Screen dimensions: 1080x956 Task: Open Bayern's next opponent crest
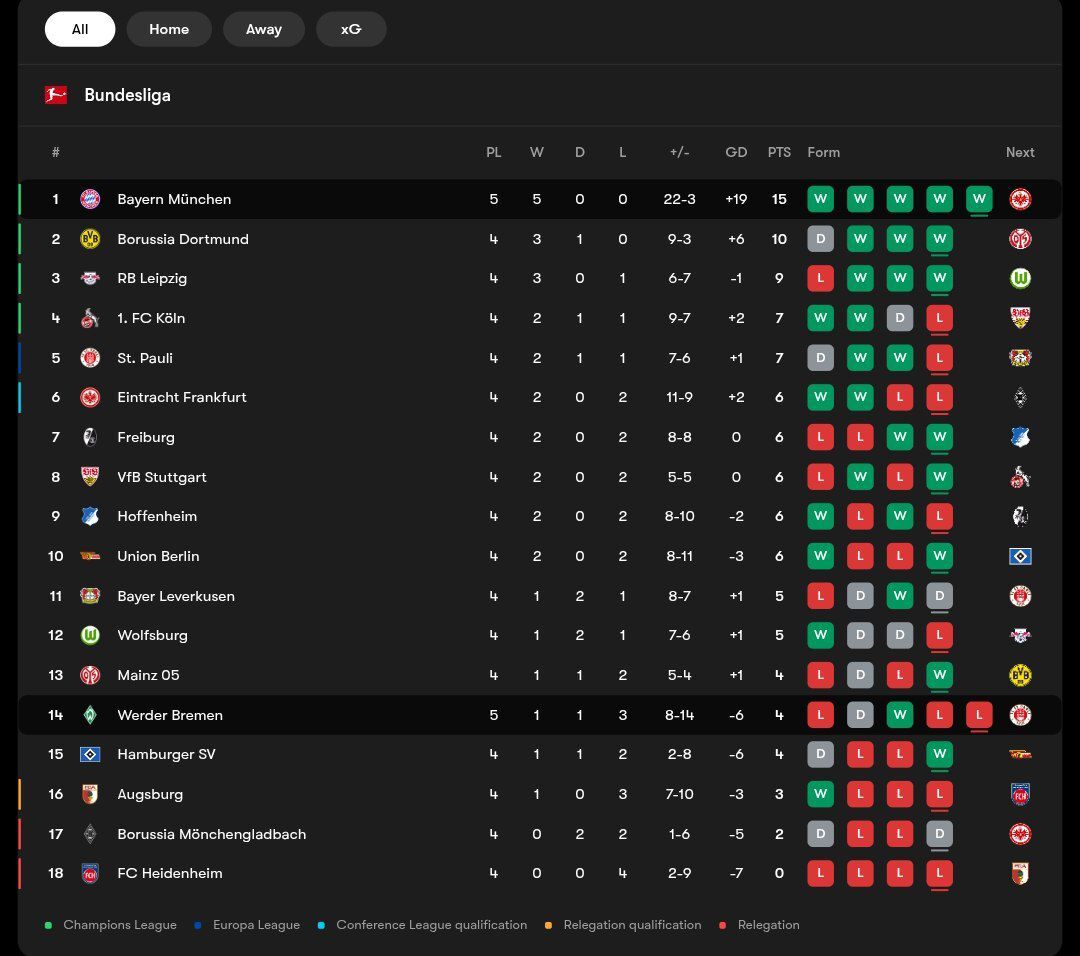coord(1020,199)
